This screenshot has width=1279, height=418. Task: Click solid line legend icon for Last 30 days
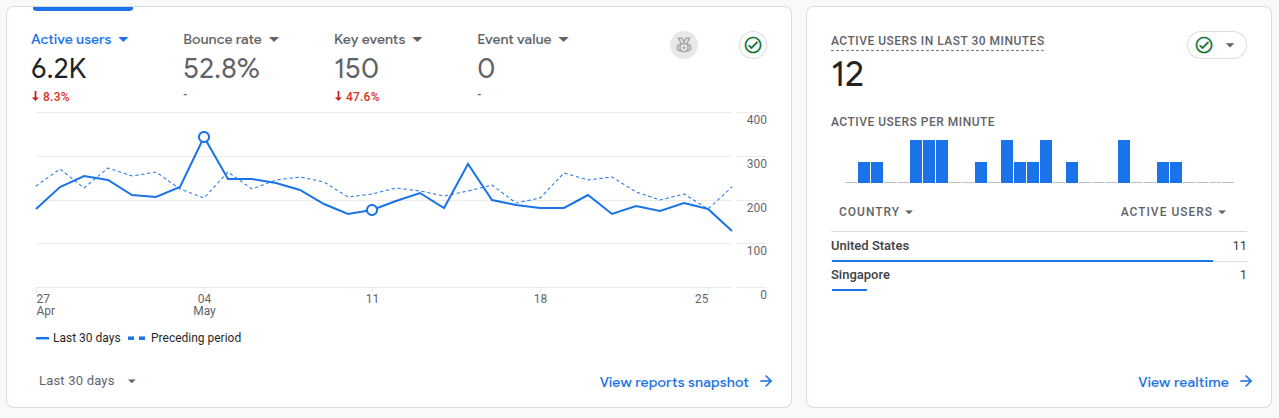[x=42, y=338]
